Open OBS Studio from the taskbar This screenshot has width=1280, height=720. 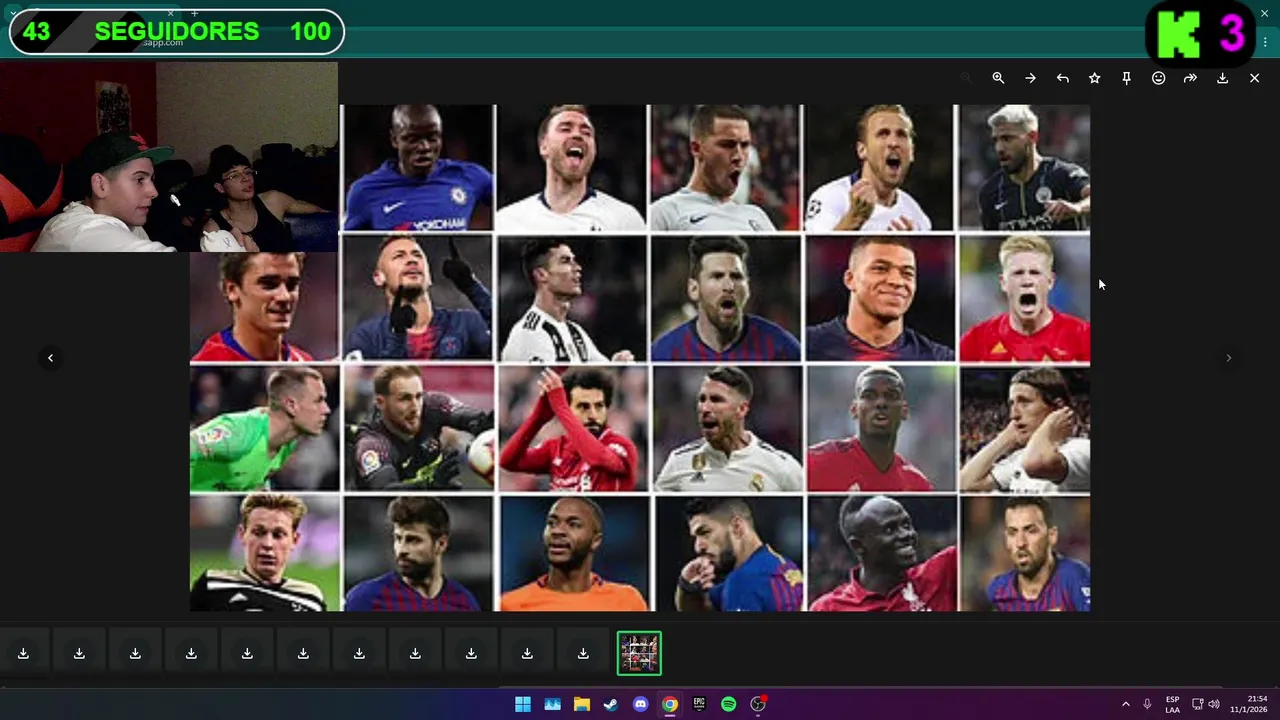coord(758,704)
